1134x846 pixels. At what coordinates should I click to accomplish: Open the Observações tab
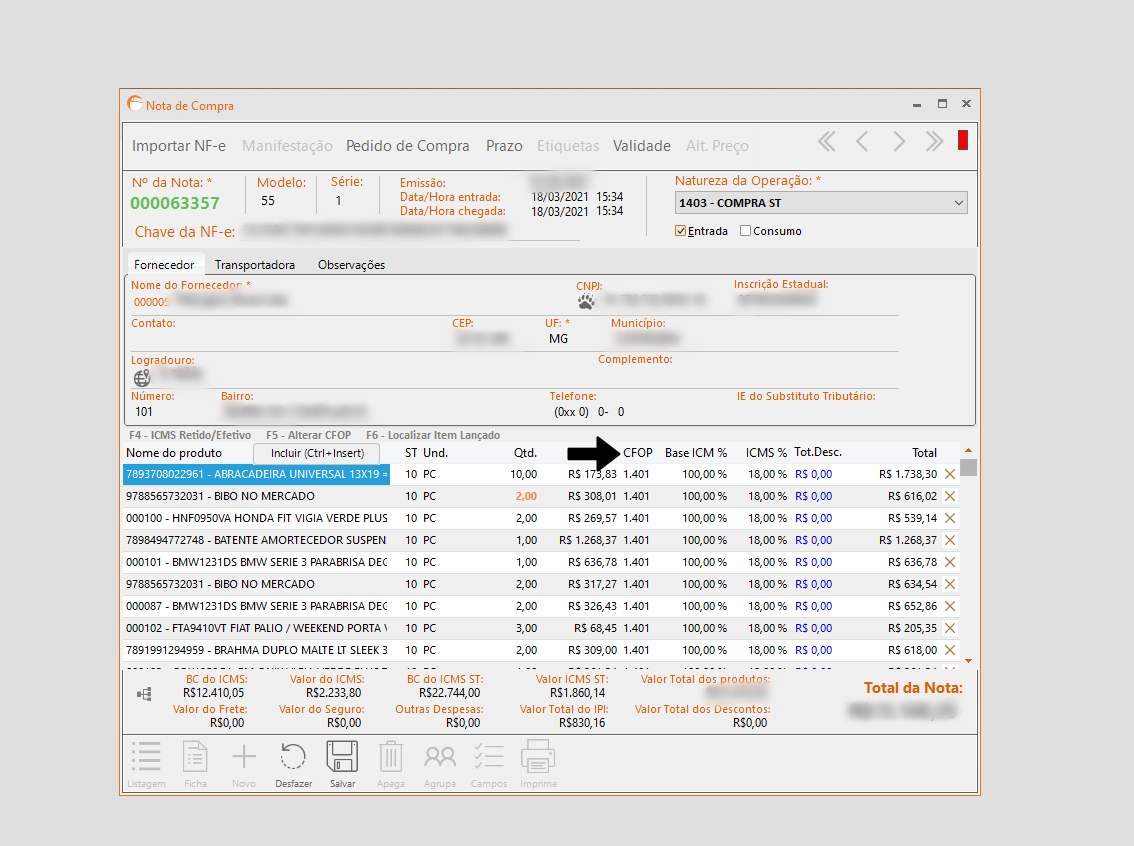[x=351, y=265]
